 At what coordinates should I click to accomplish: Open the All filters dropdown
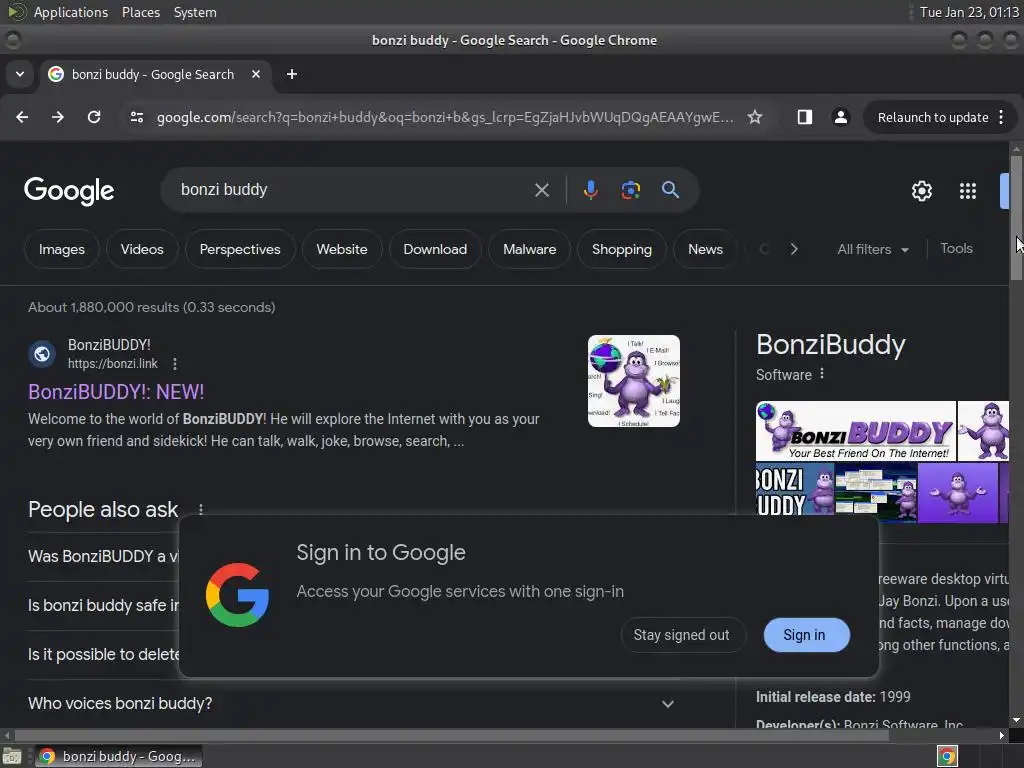click(x=872, y=249)
